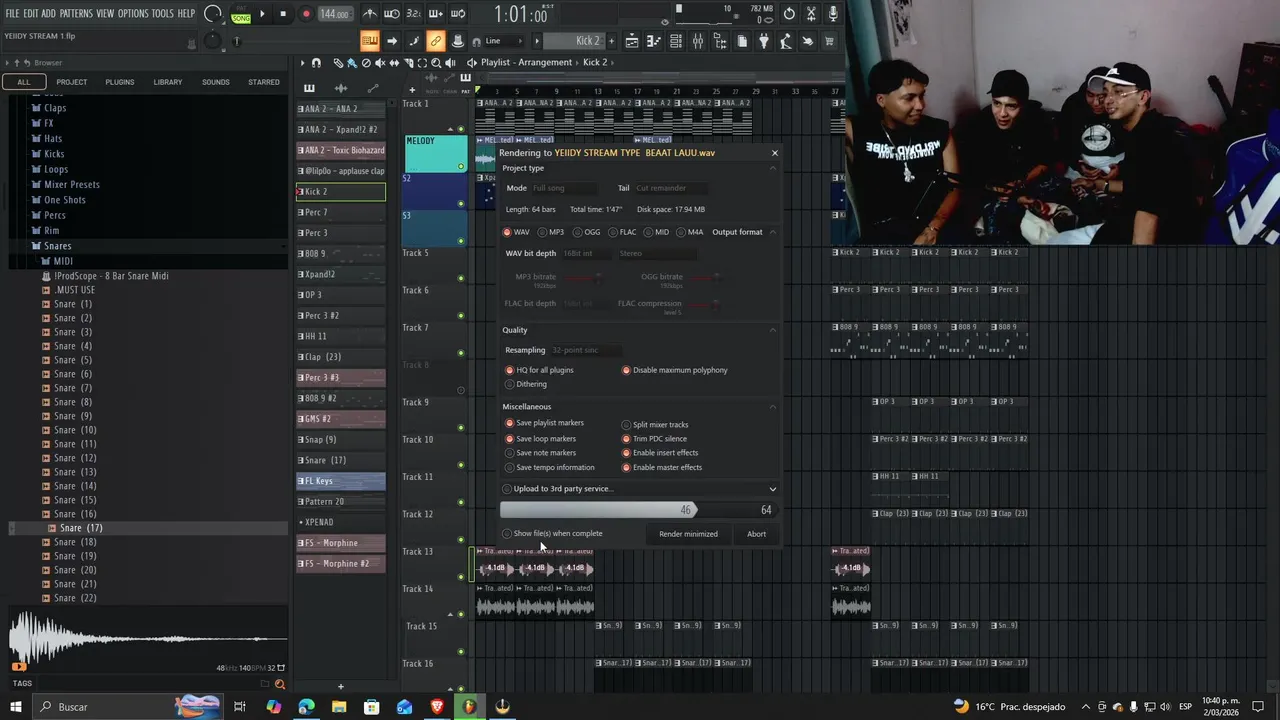The image size is (1280, 720).
Task: Open the Mixer icon in top toolbar
Action: [x=698, y=41]
